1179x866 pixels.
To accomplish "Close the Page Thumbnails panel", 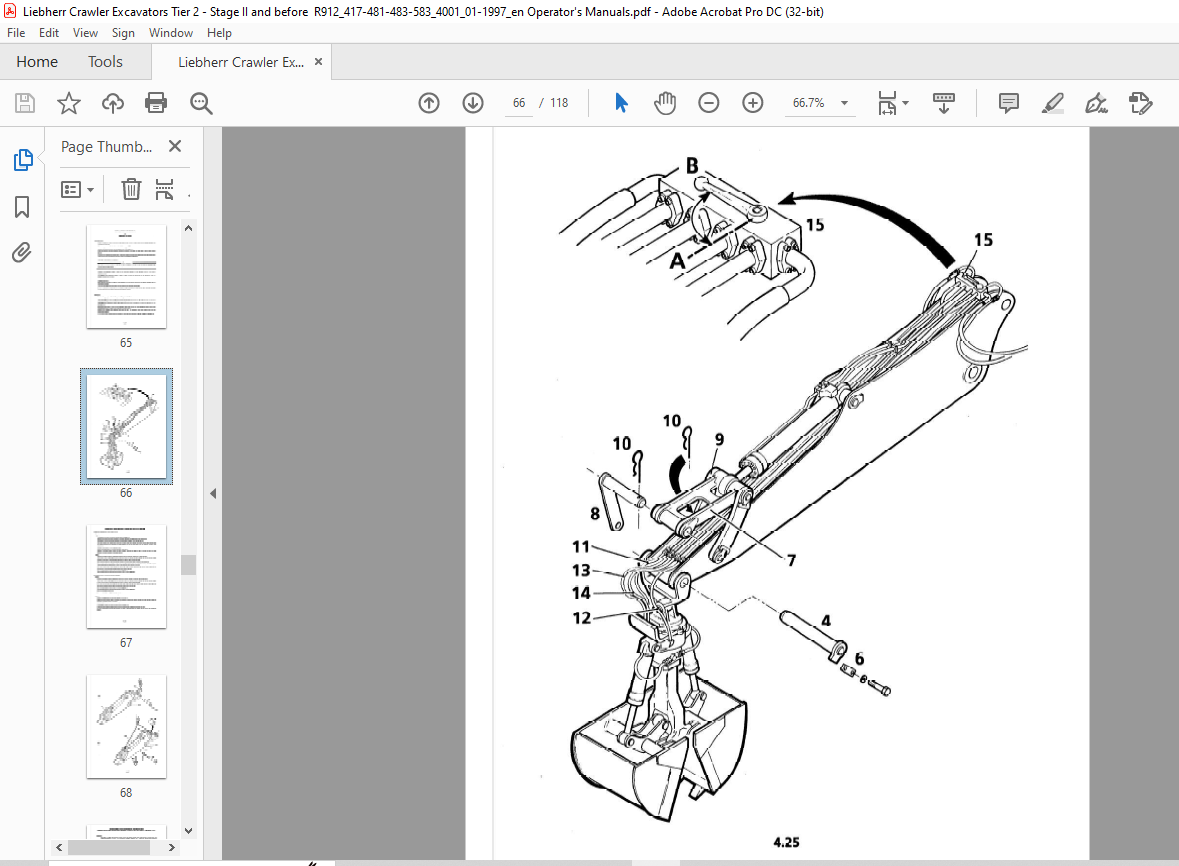I will pyautogui.click(x=175, y=146).
